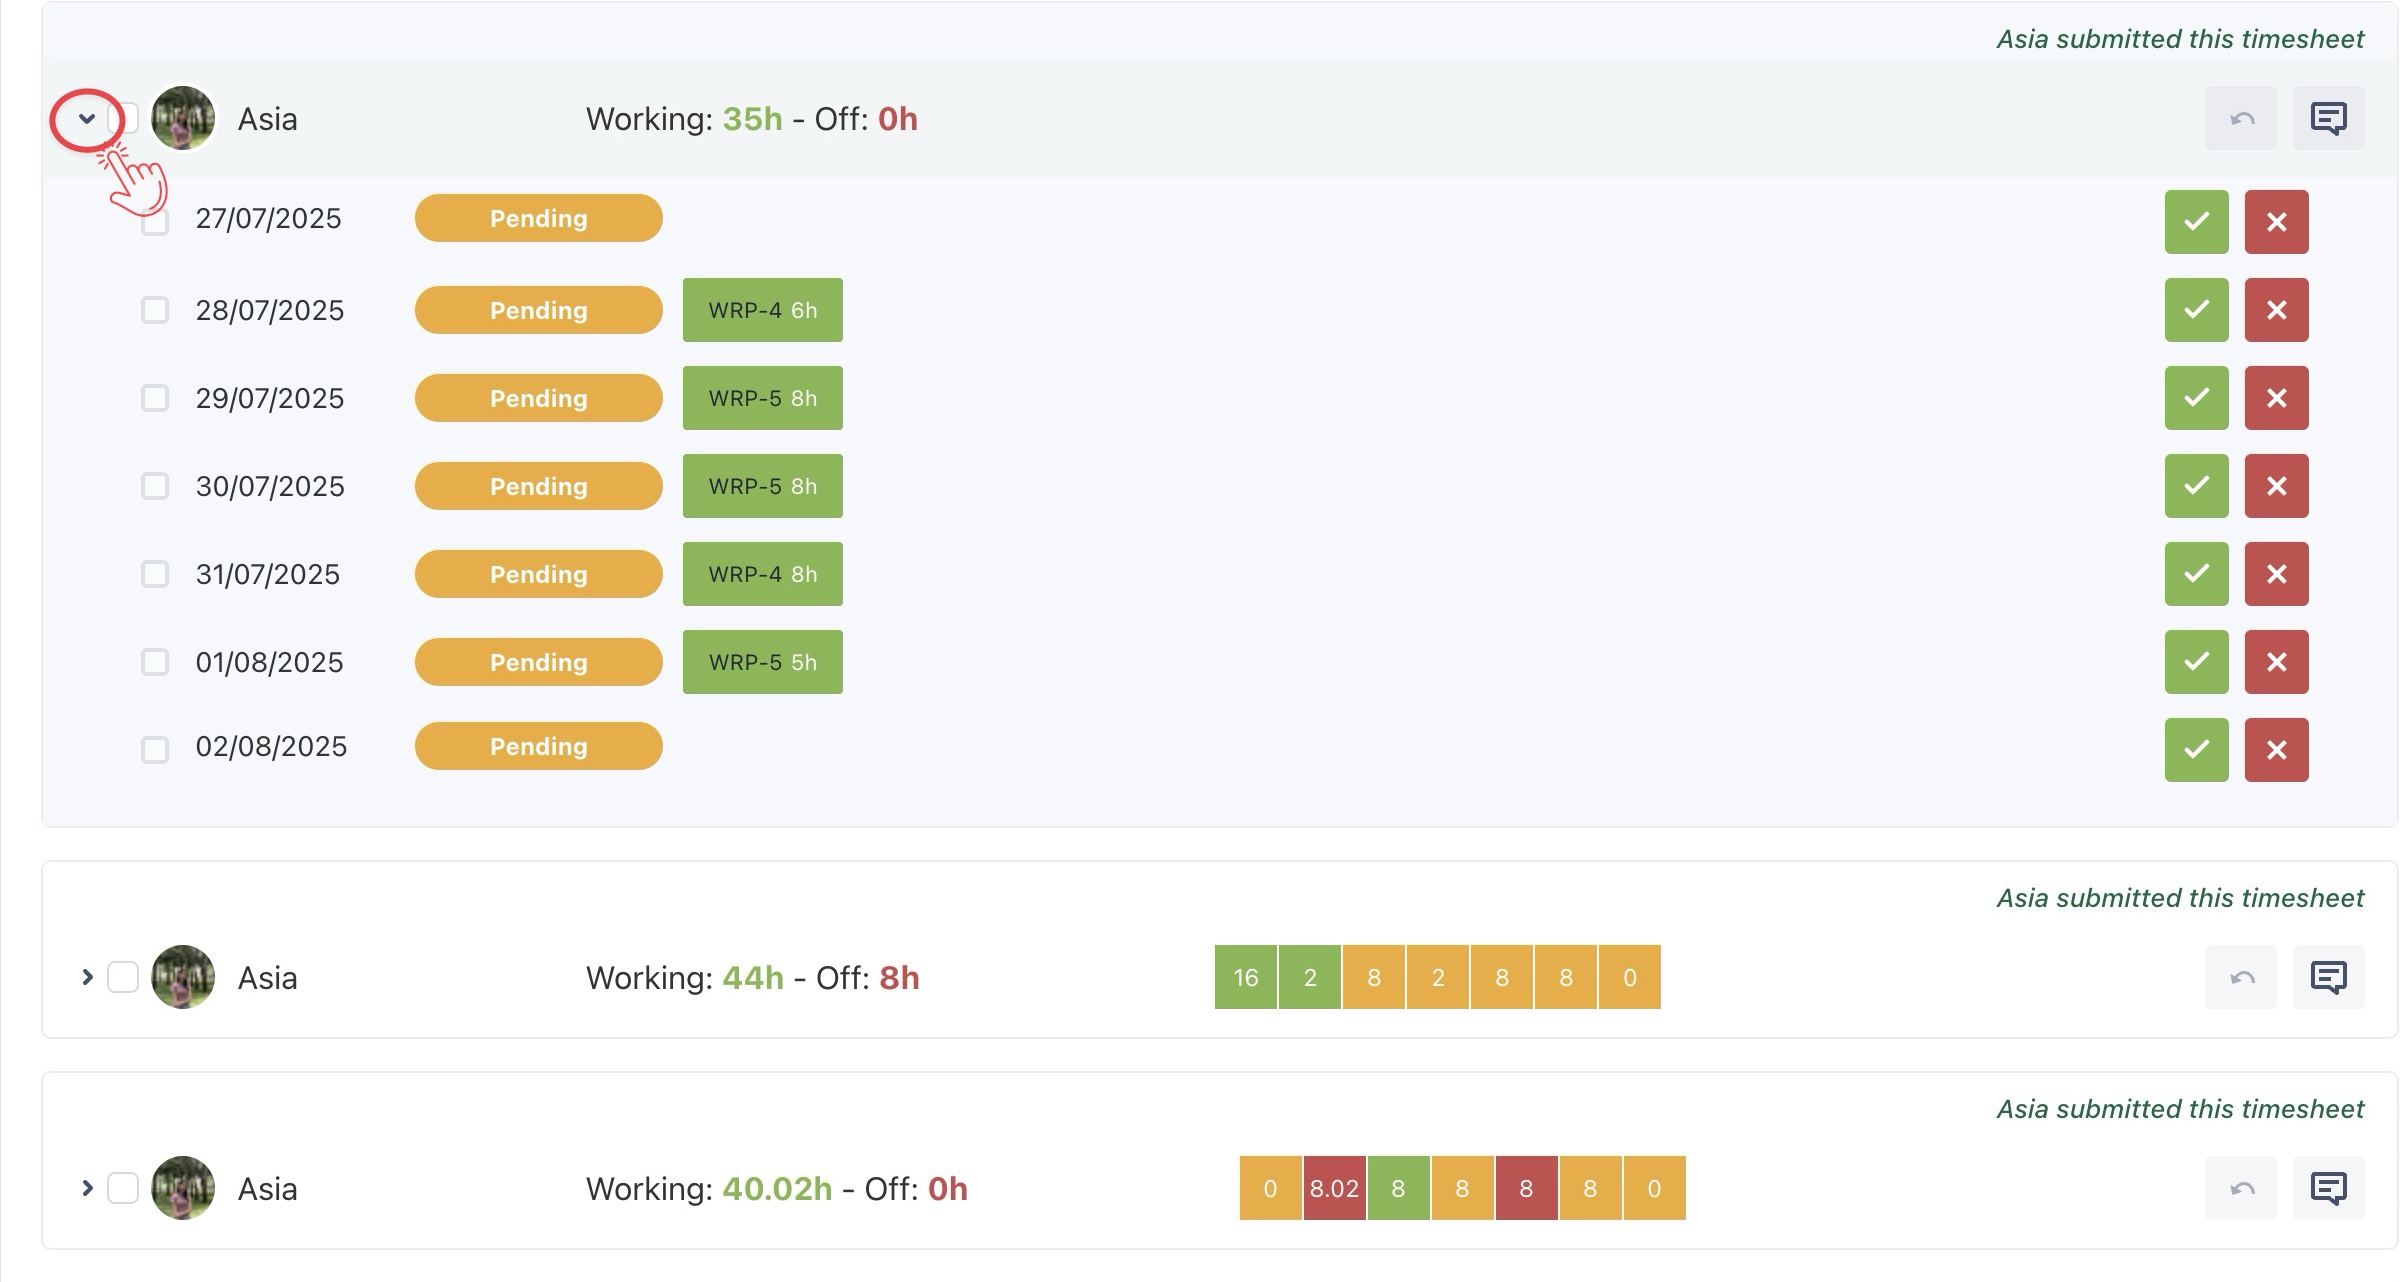
Task: Reject the 31/07/2025 entry
Action: point(2276,574)
